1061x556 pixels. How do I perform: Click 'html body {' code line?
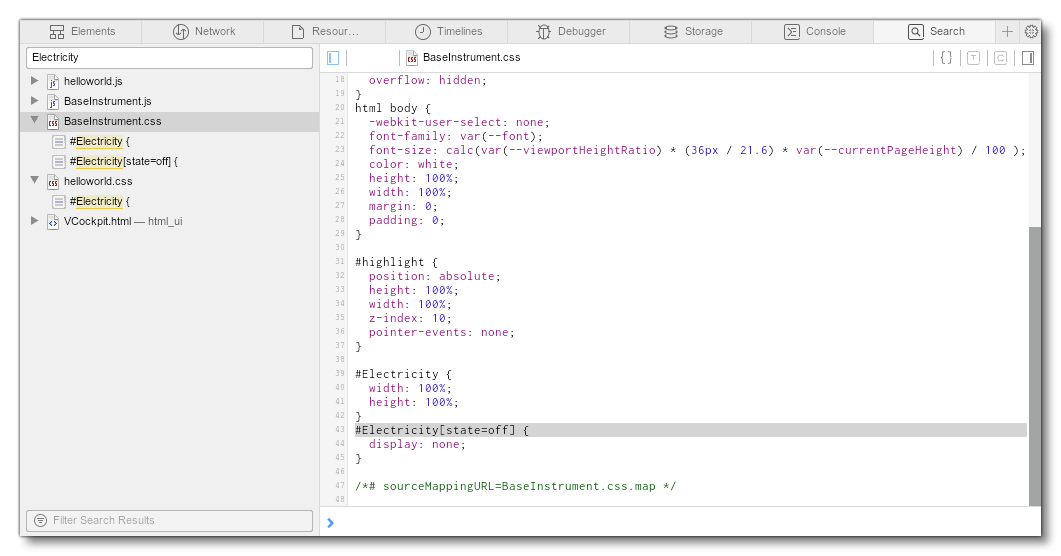tap(392, 108)
